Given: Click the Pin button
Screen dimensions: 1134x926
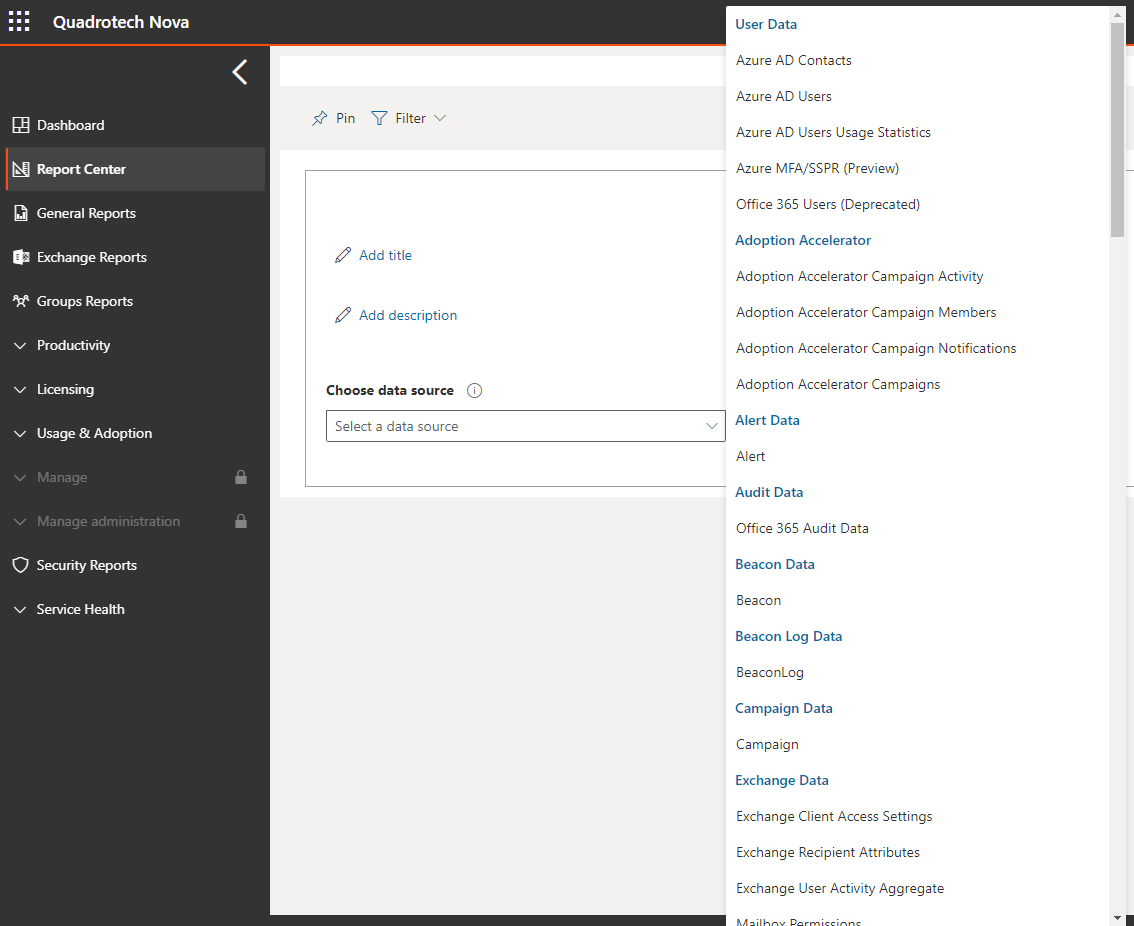Looking at the screenshot, I should click(333, 118).
